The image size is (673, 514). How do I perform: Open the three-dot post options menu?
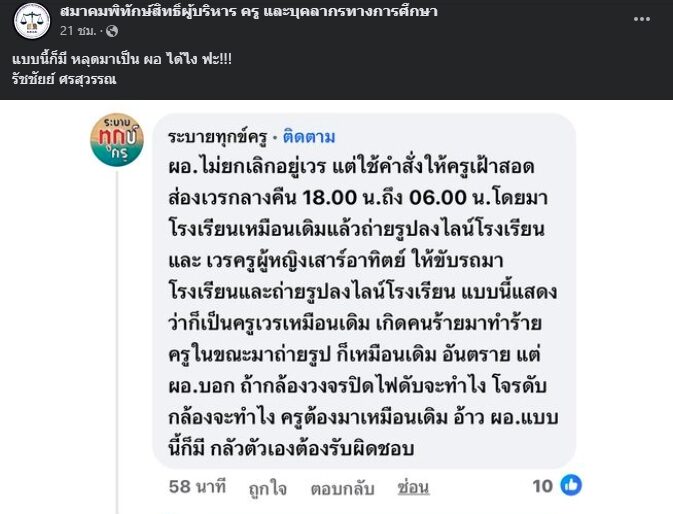(x=642, y=19)
